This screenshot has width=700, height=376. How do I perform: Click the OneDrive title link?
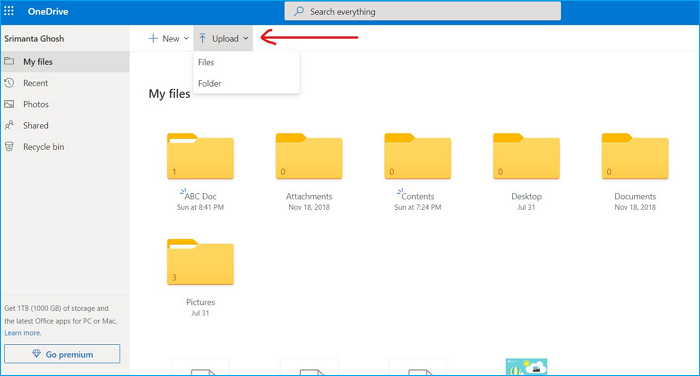click(x=48, y=12)
